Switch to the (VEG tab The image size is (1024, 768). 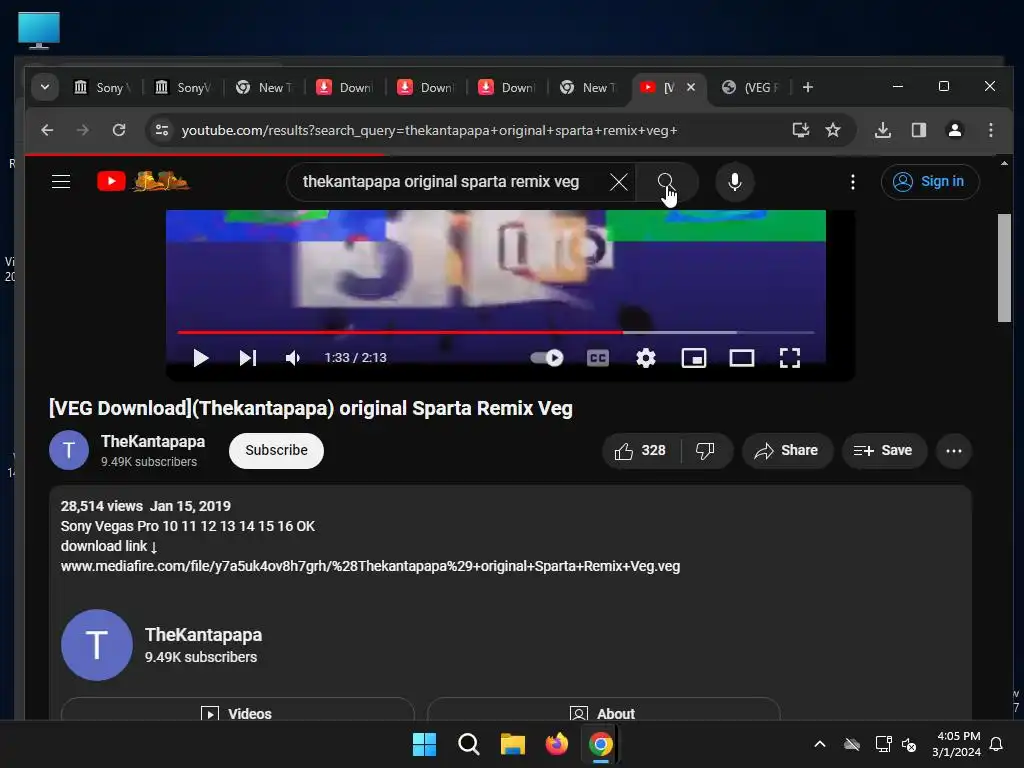point(751,88)
